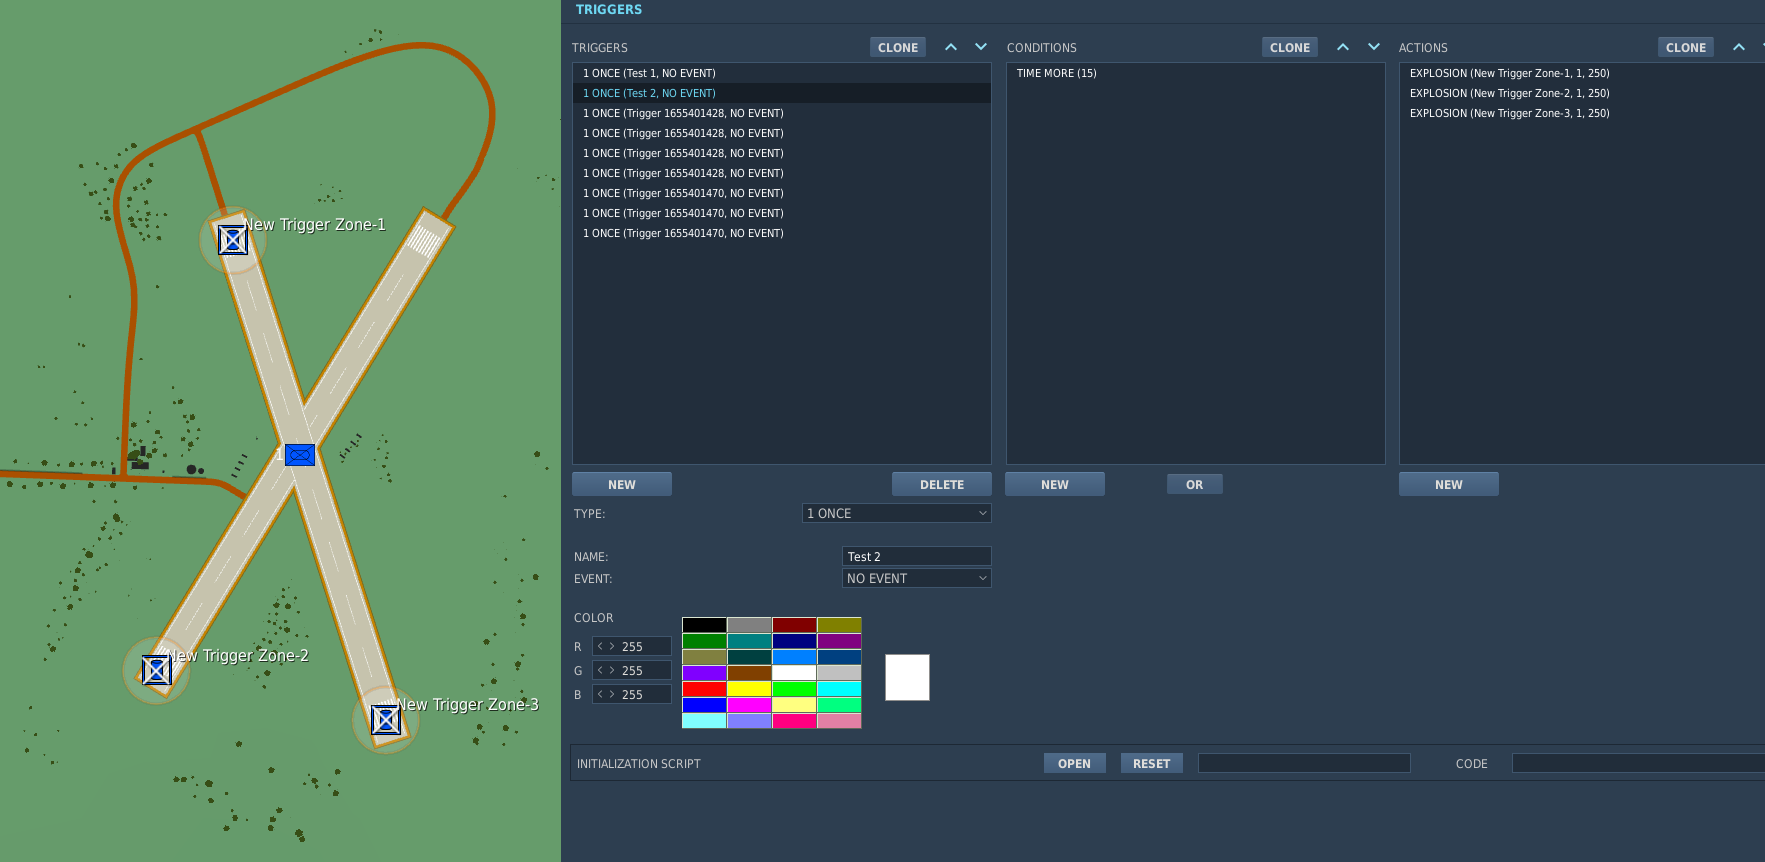1765x862 pixels.
Task: Open the EVENT dropdown showing NO EVENT
Action: pos(917,578)
